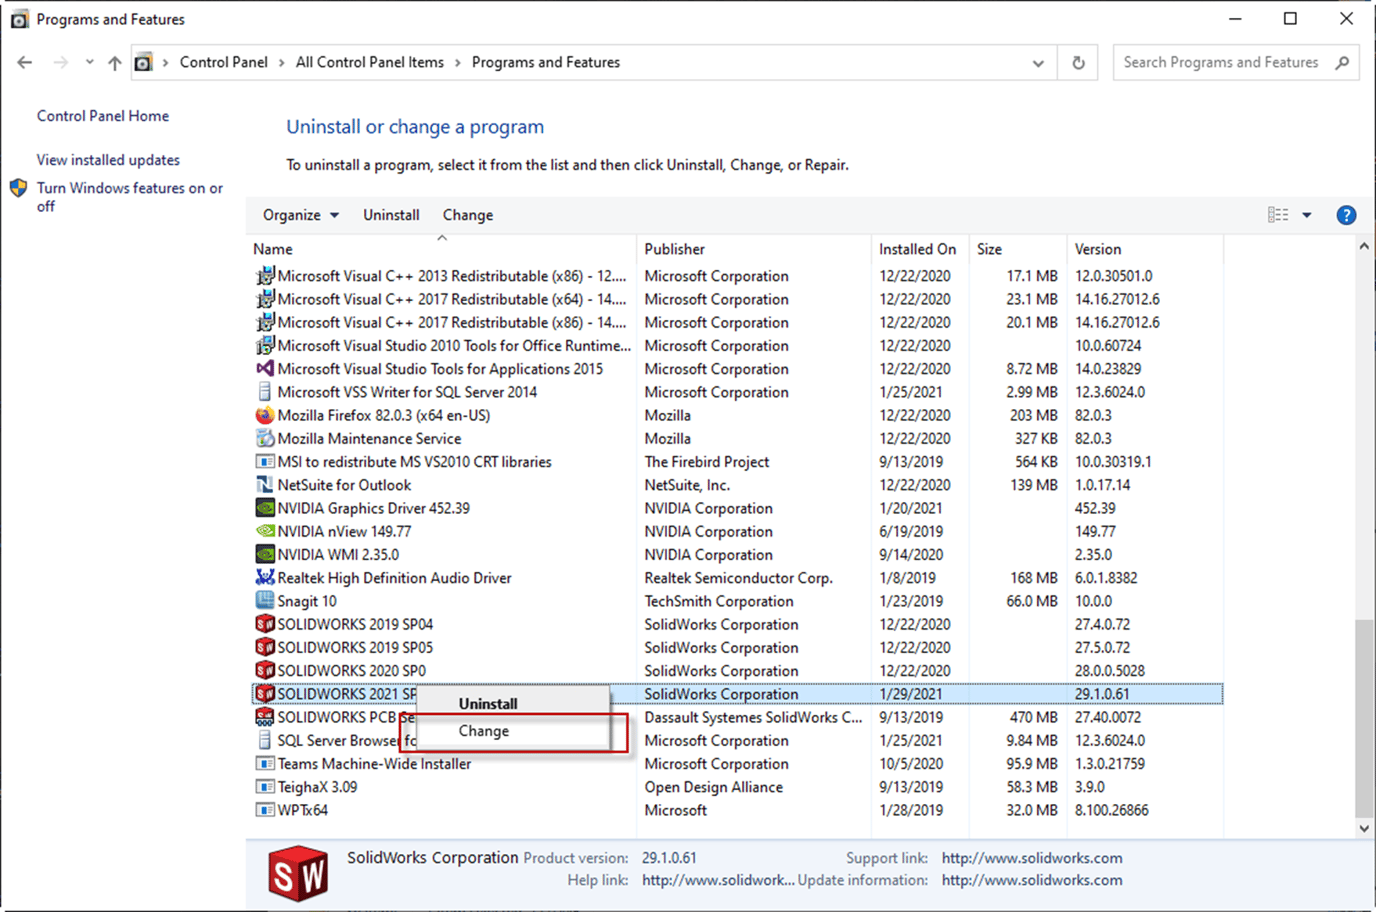Click inside the Search Programs and Features box
The image size is (1376, 912).
pos(1222,61)
